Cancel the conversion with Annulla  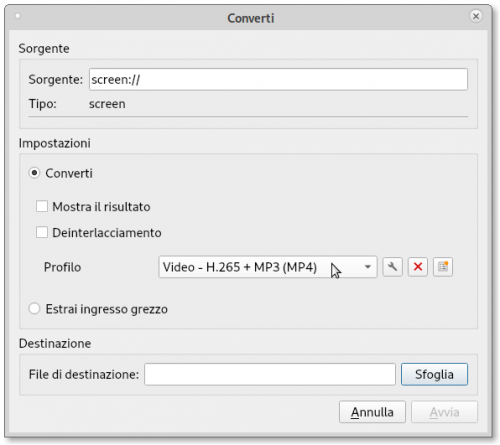(x=372, y=412)
